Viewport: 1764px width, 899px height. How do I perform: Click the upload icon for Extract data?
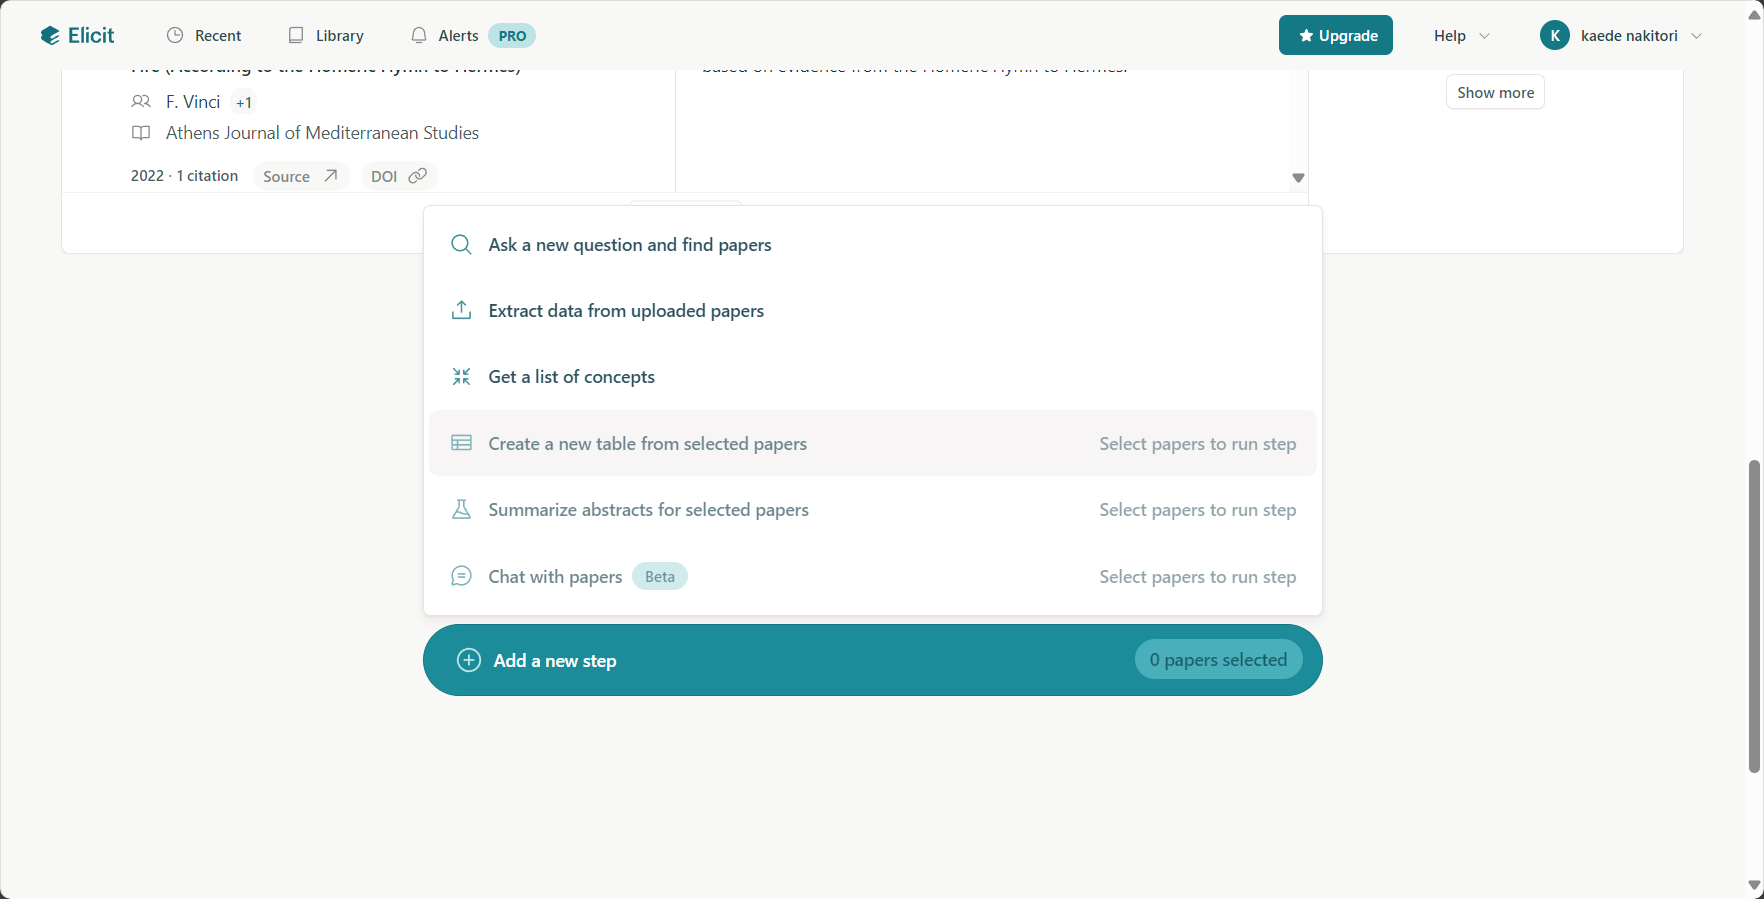(x=461, y=310)
